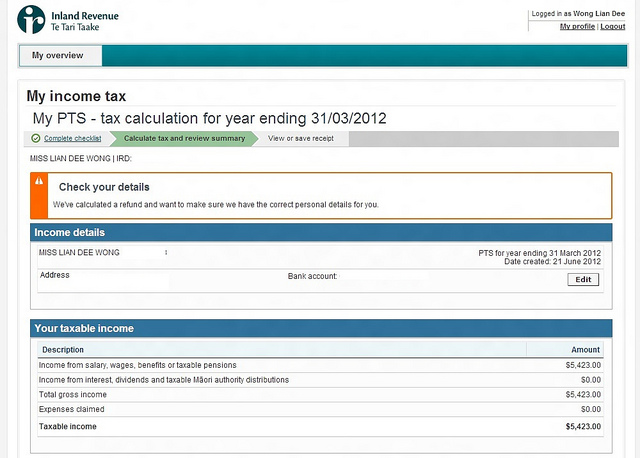Open the My profile link
Screen dimensions: 640x458
coord(577,26)
